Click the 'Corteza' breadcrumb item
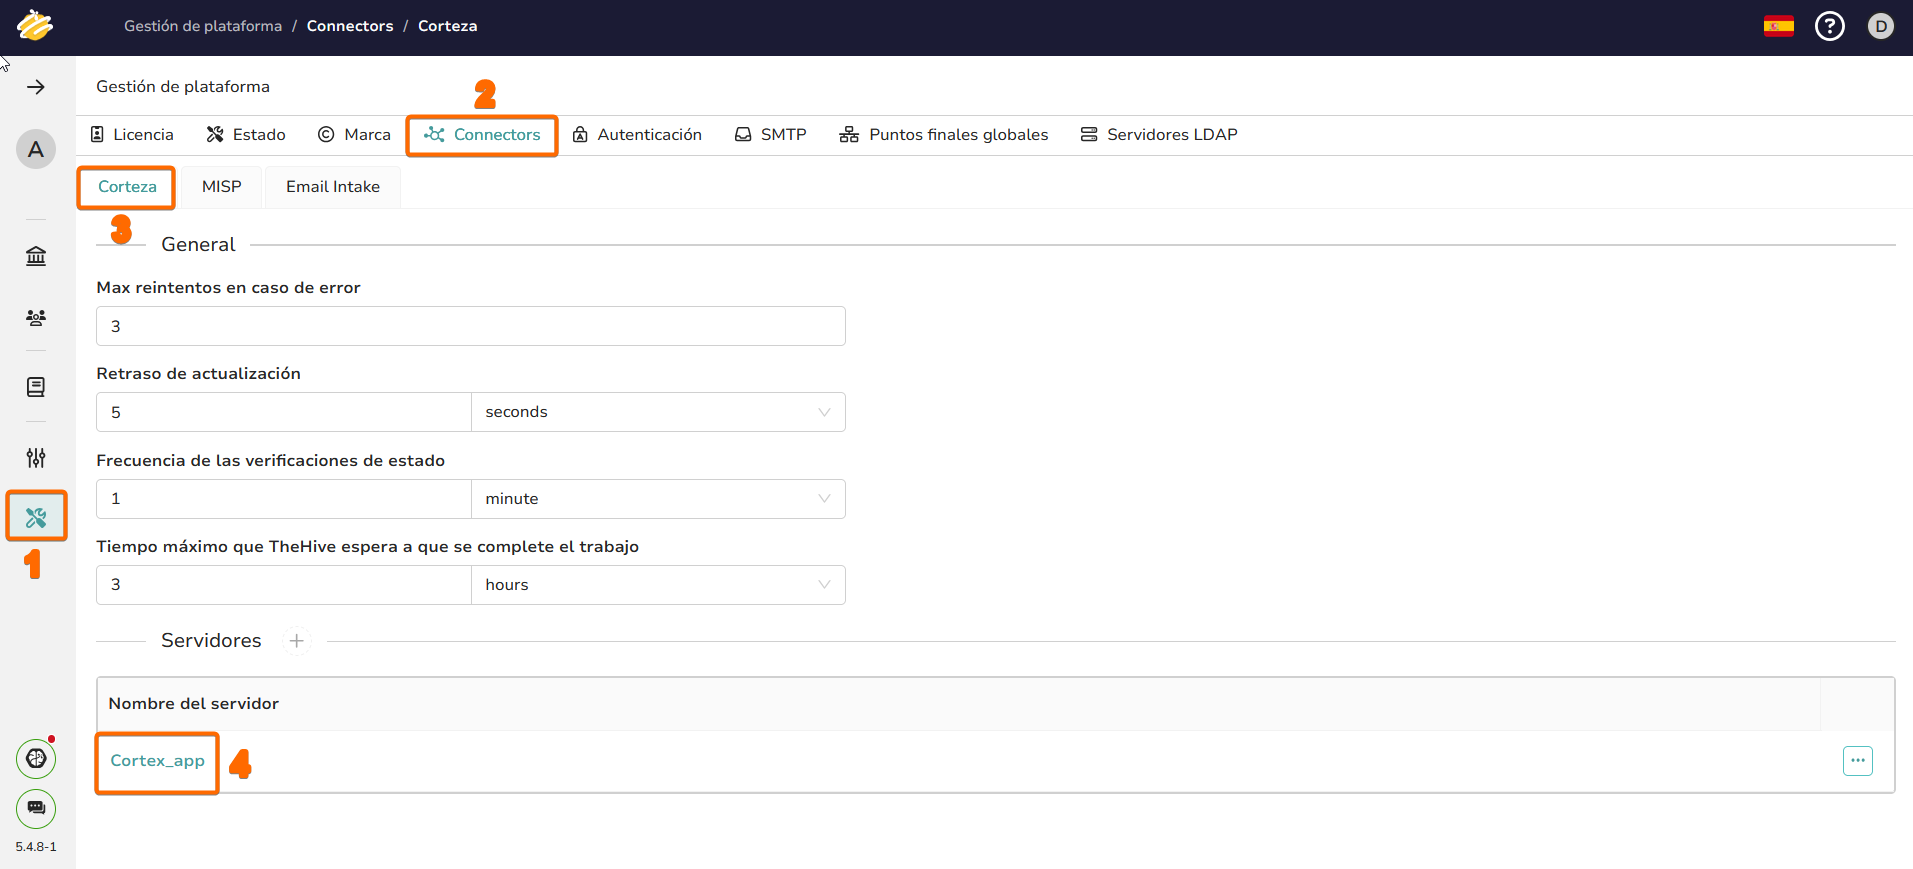 tap(447, 26)
